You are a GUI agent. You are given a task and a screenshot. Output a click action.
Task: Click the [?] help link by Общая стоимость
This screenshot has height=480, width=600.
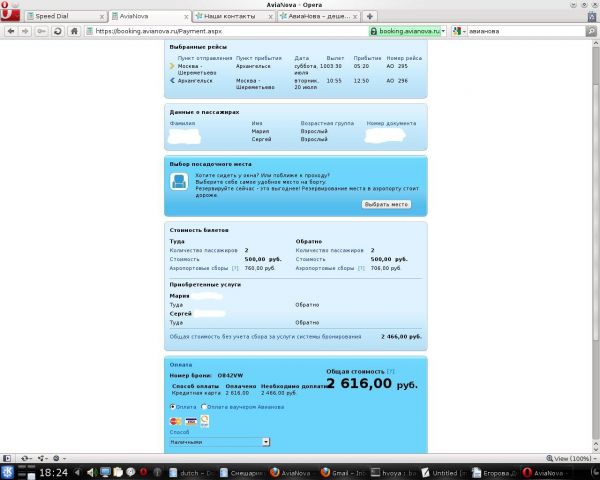click(390, 372)
